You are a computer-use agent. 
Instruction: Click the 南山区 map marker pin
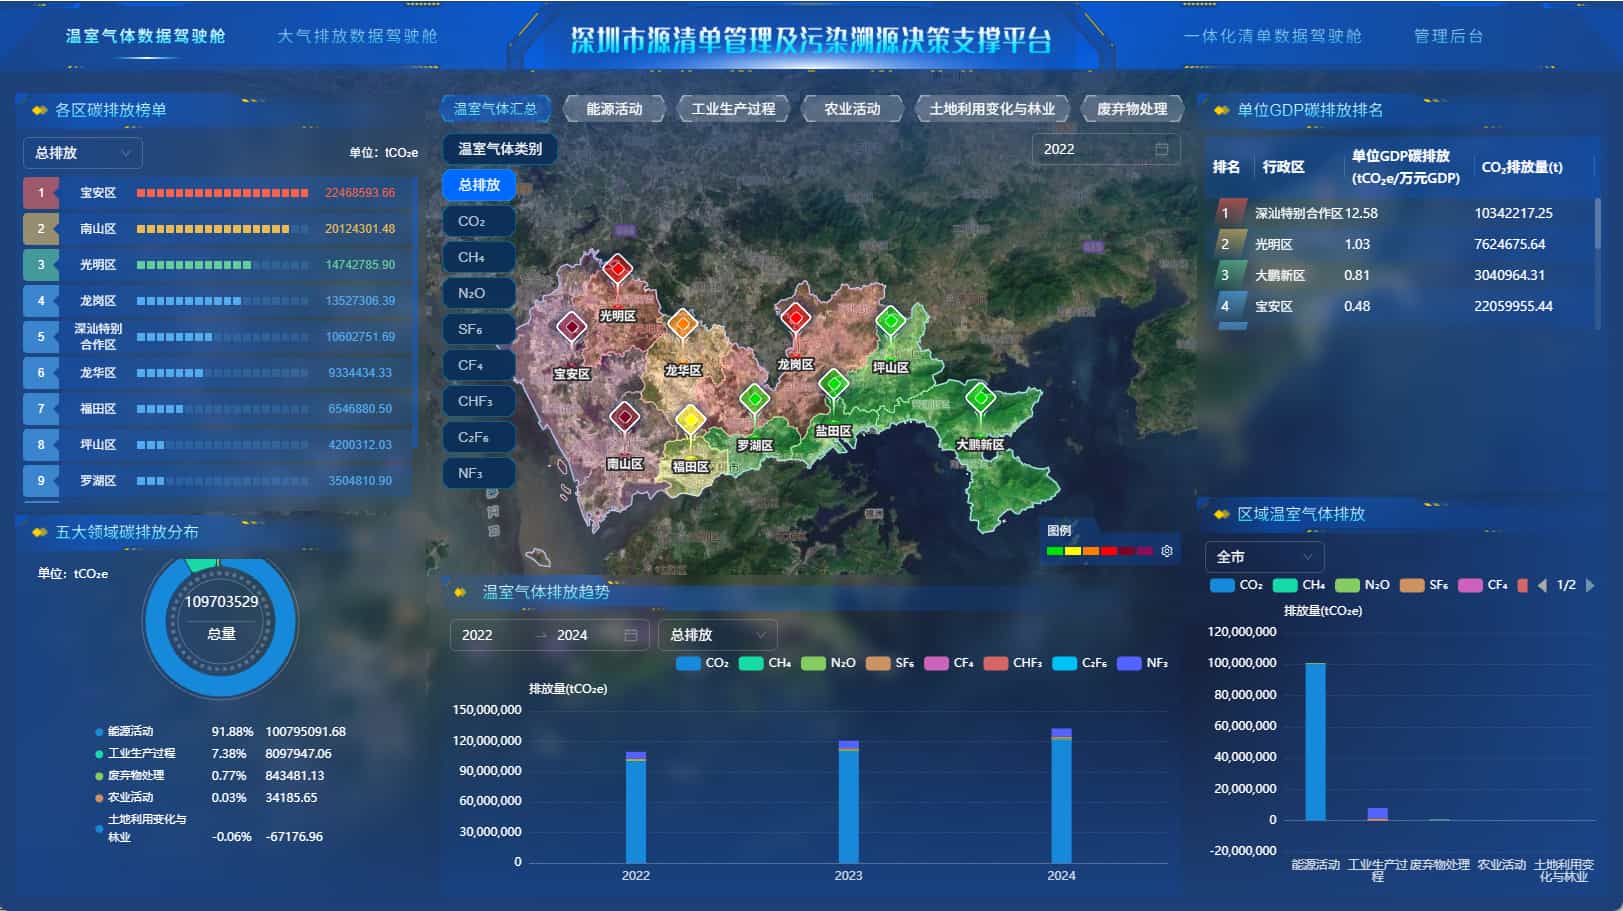pyautogui.click(x=625, y=418)
